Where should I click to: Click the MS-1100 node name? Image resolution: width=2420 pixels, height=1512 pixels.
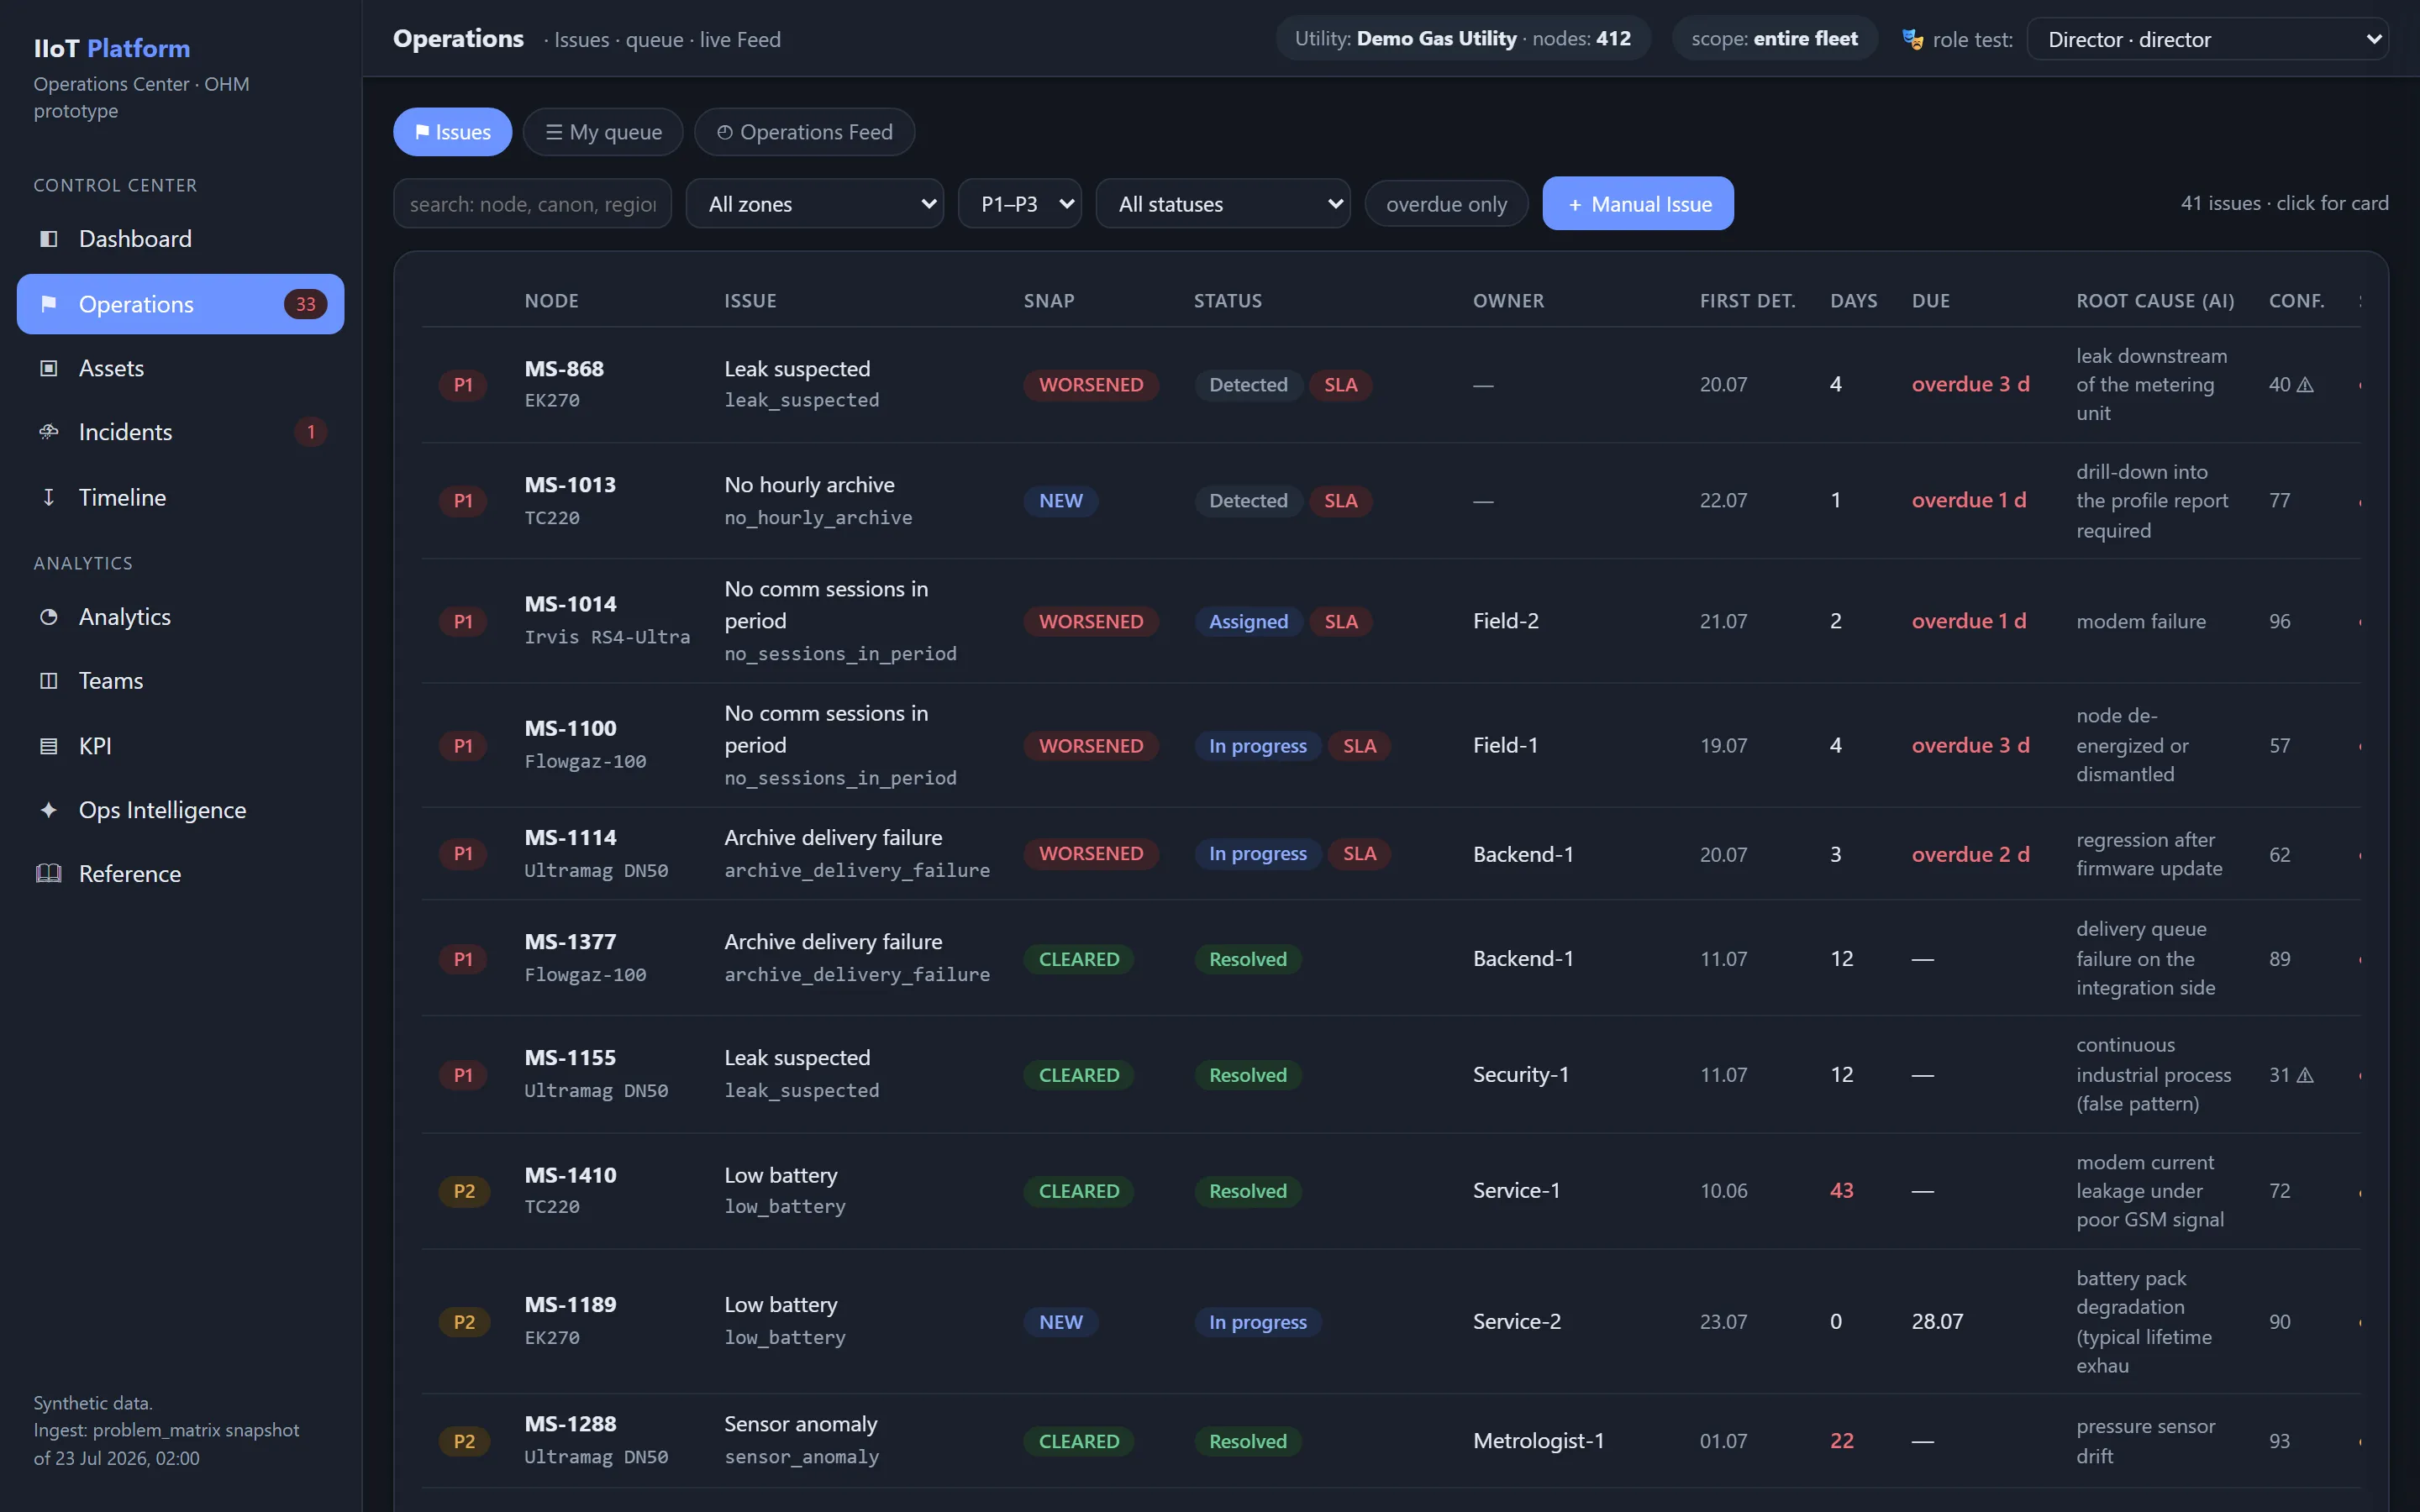[x=571, y=728]
